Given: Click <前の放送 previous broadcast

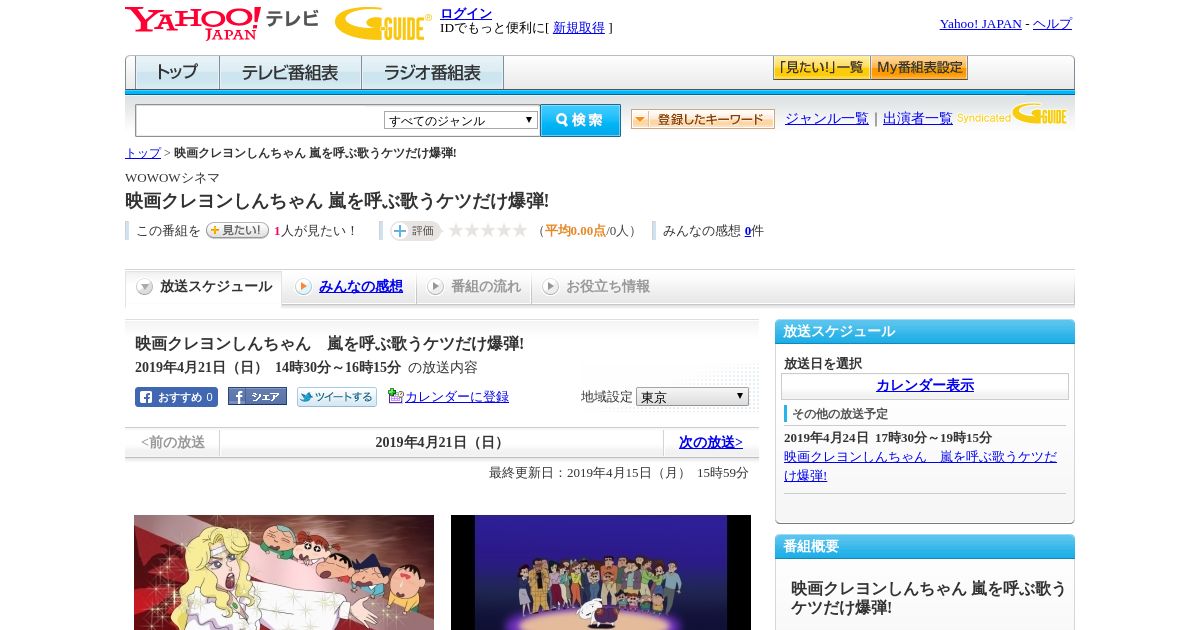Looking at the screenshot, I should point(173,442).
